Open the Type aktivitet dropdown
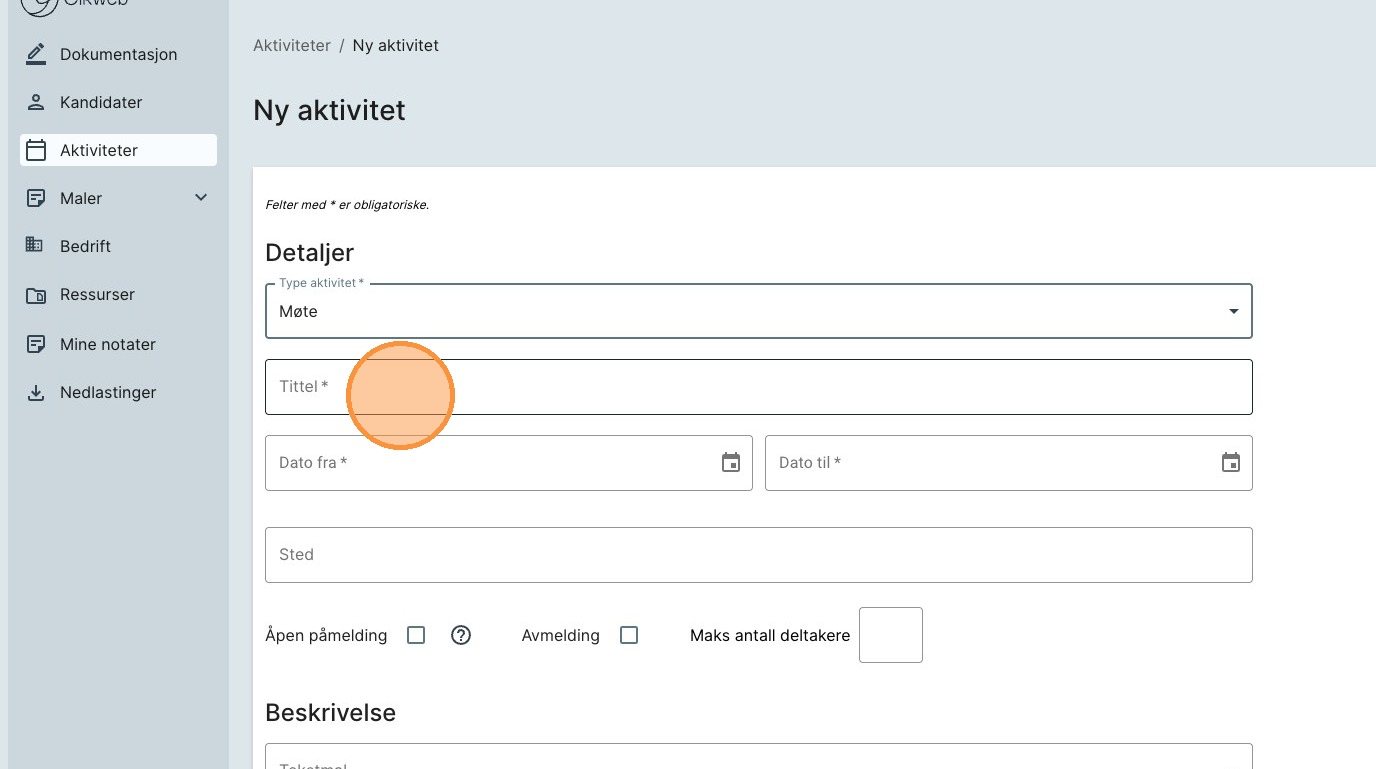 pyautogui.click(x=758, y=311)
